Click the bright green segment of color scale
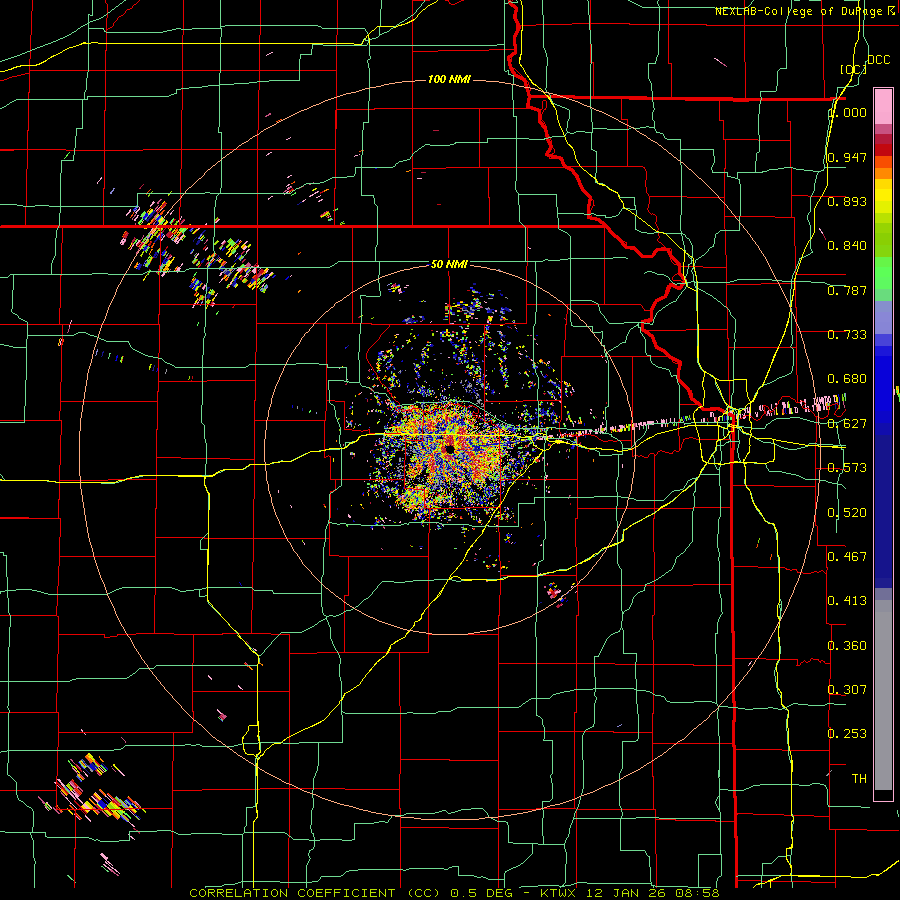Image resolution: width=900 pixels, height=900 pixels. coord(883,273)
